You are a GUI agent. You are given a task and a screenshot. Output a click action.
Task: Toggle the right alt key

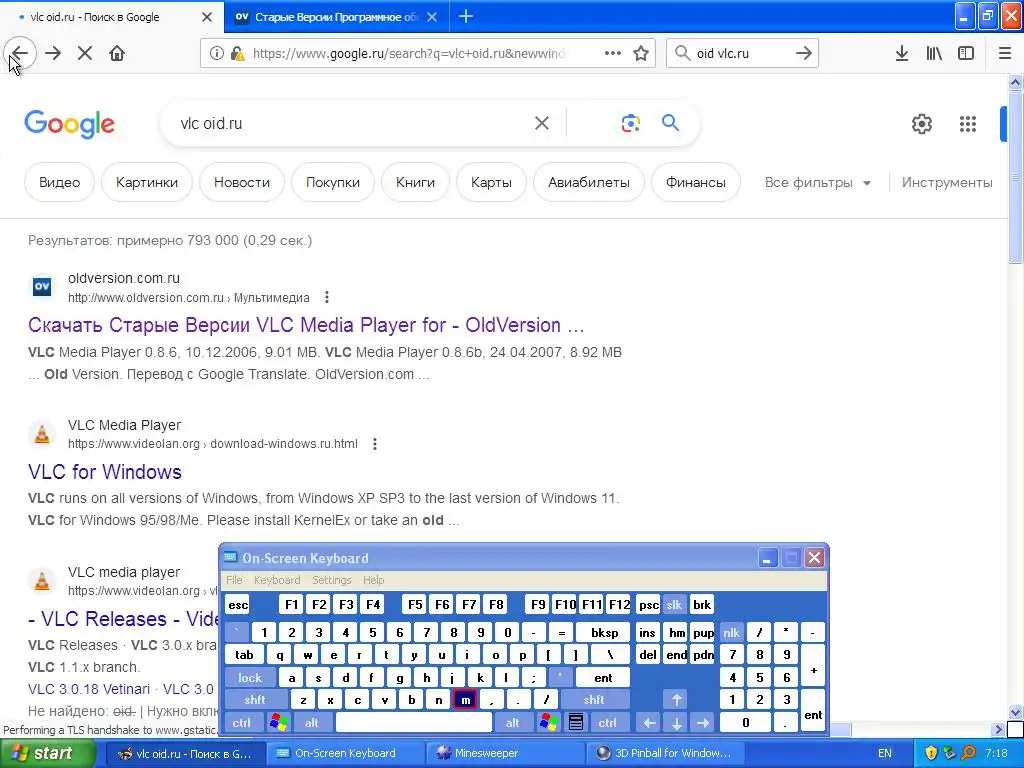513,723
